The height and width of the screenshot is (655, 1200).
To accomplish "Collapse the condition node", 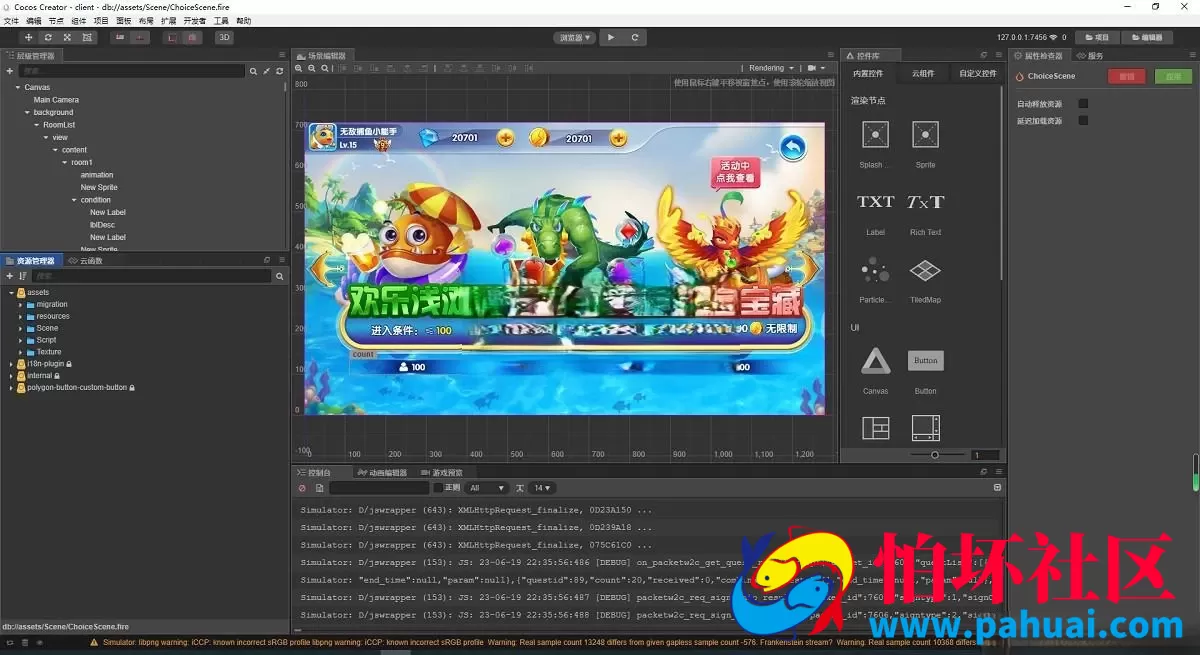I will (x=74, y=200).
